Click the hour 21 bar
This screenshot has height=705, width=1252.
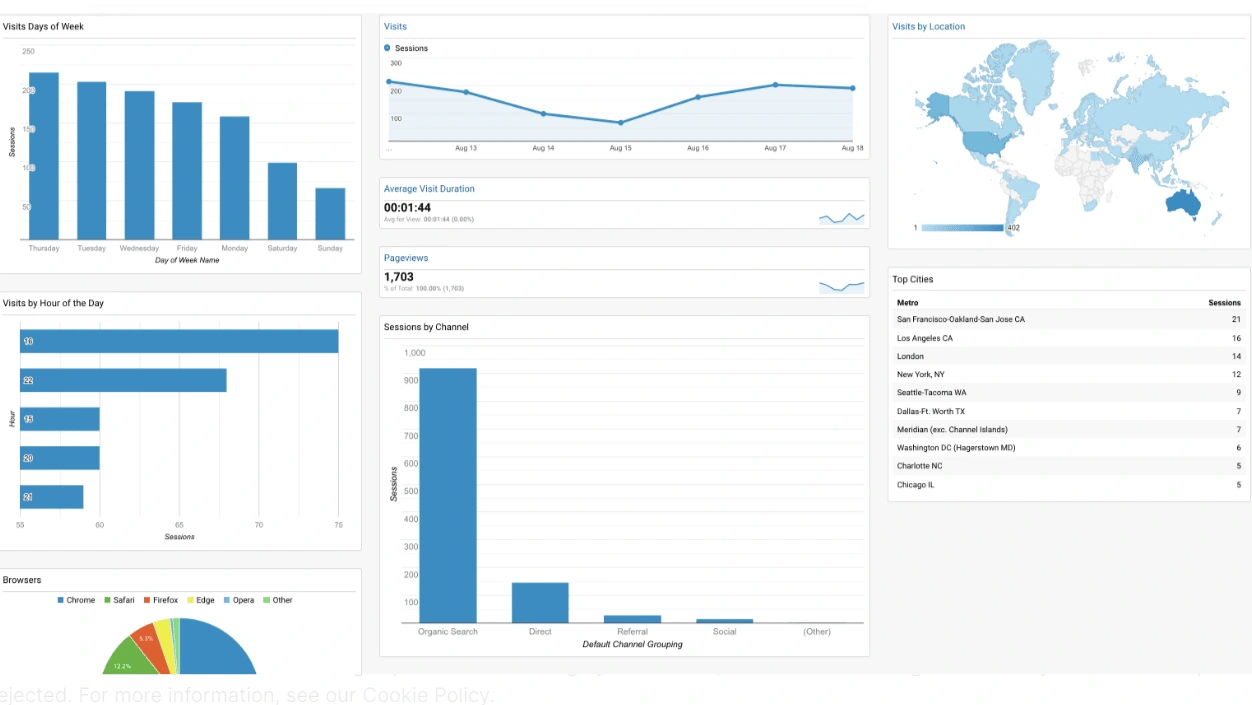pyautogui.click(x=52, y=497)
